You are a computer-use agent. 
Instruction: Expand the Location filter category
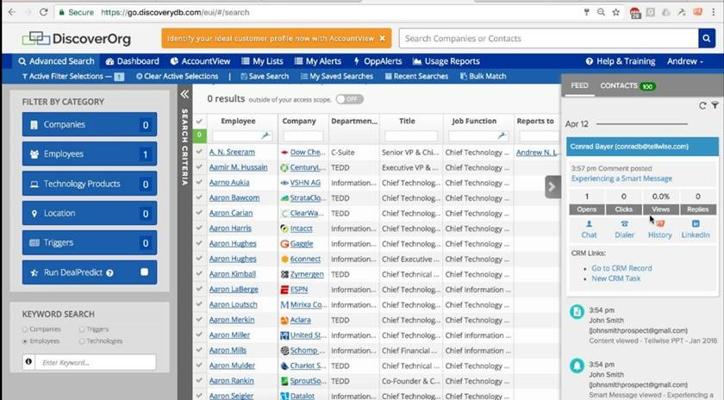coord(90,213)
